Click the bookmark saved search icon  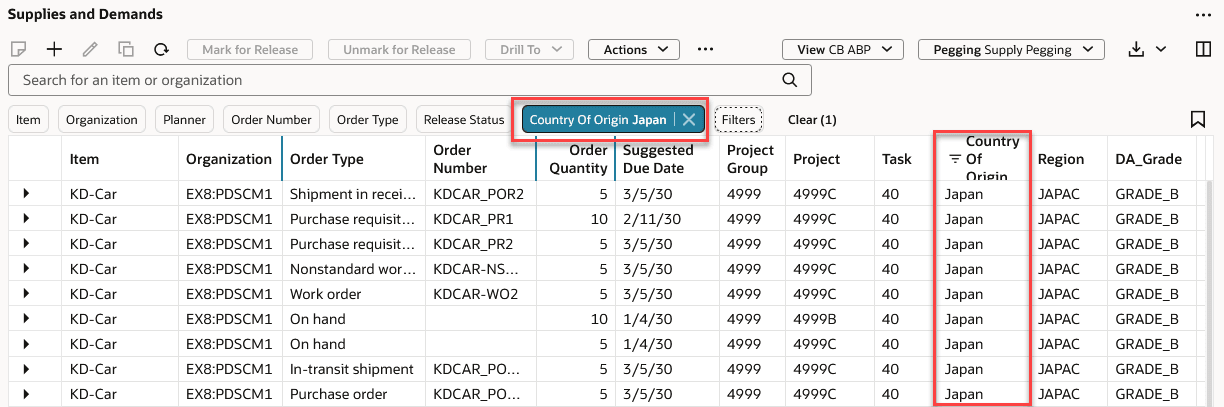coord(1198,120)
